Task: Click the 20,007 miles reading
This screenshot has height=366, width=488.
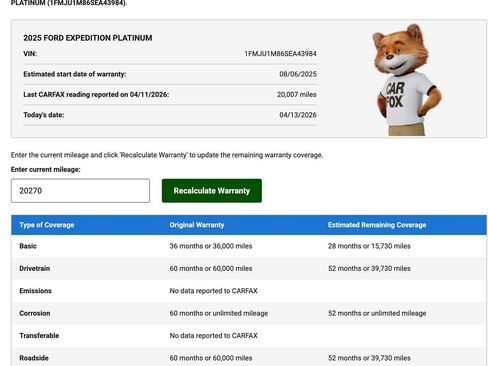Action: tap(297, 94)
